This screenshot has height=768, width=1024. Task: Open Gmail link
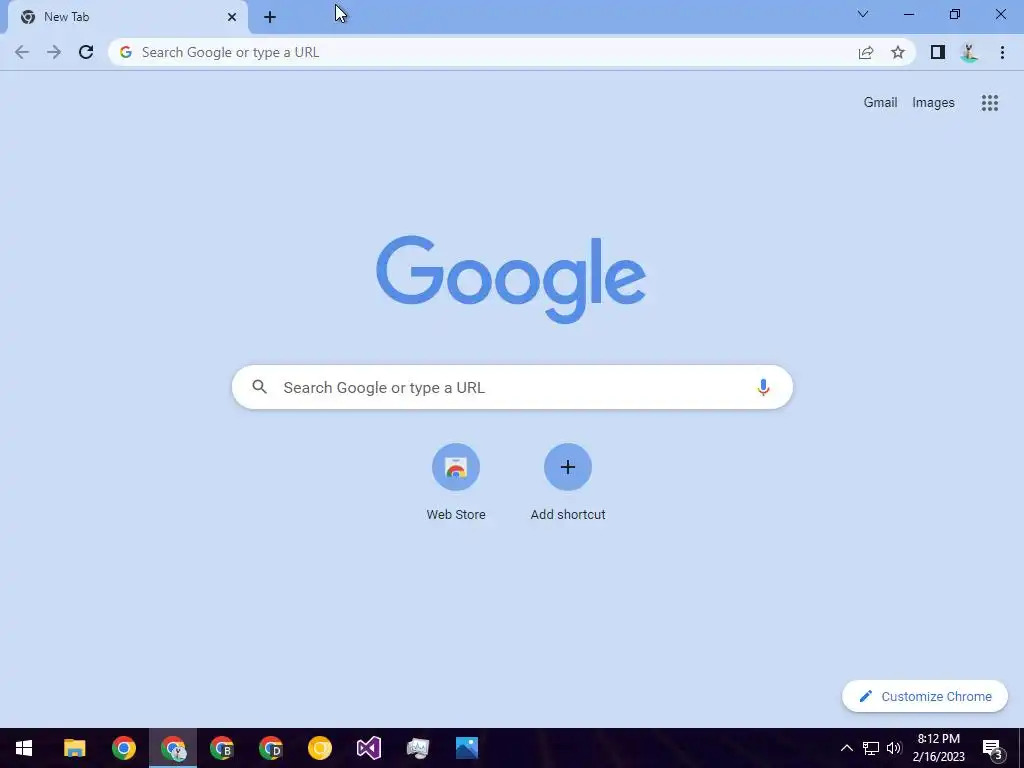point(880,103)
